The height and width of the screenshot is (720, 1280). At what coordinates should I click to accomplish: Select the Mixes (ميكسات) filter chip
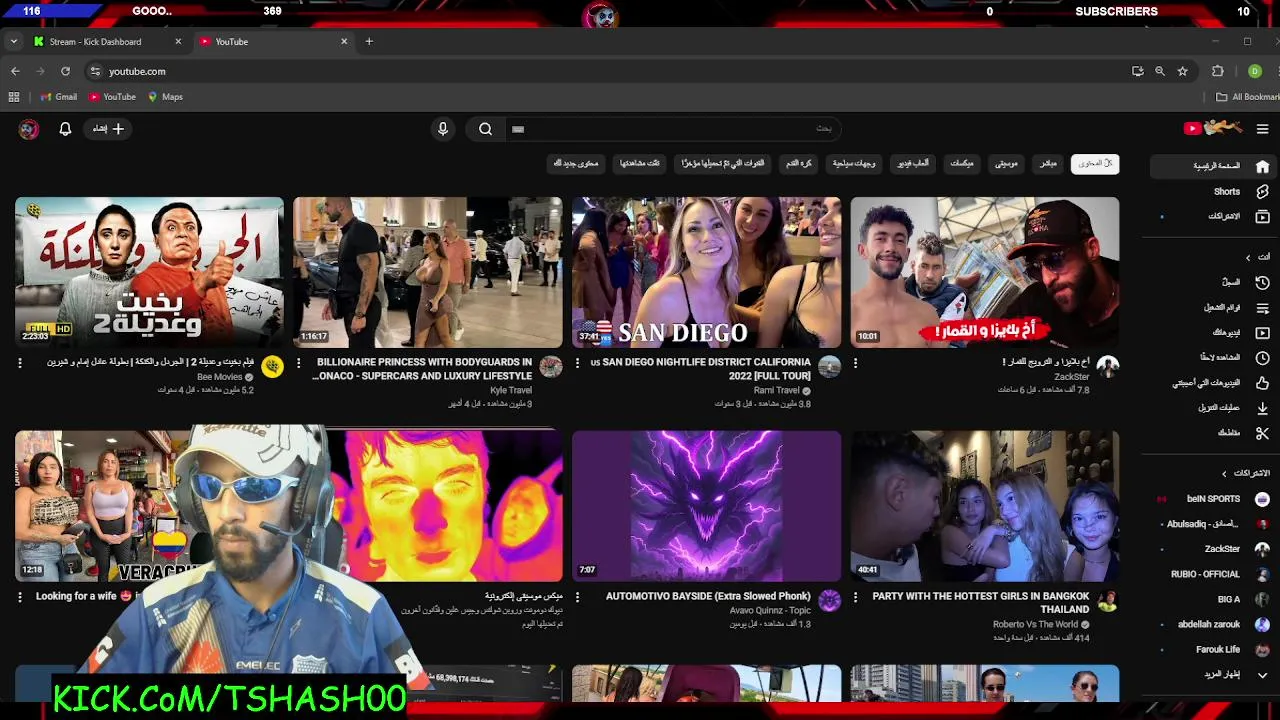961,163
